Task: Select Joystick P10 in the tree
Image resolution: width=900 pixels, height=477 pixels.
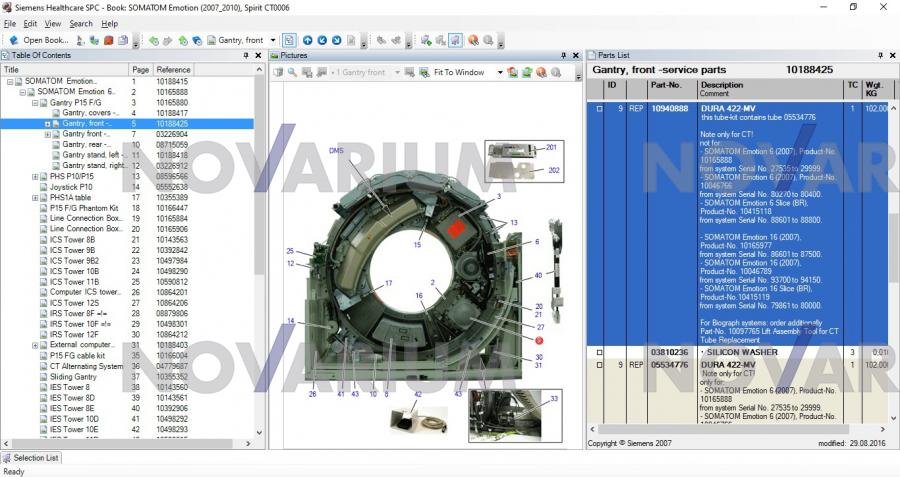Action: tap(71, 186)
